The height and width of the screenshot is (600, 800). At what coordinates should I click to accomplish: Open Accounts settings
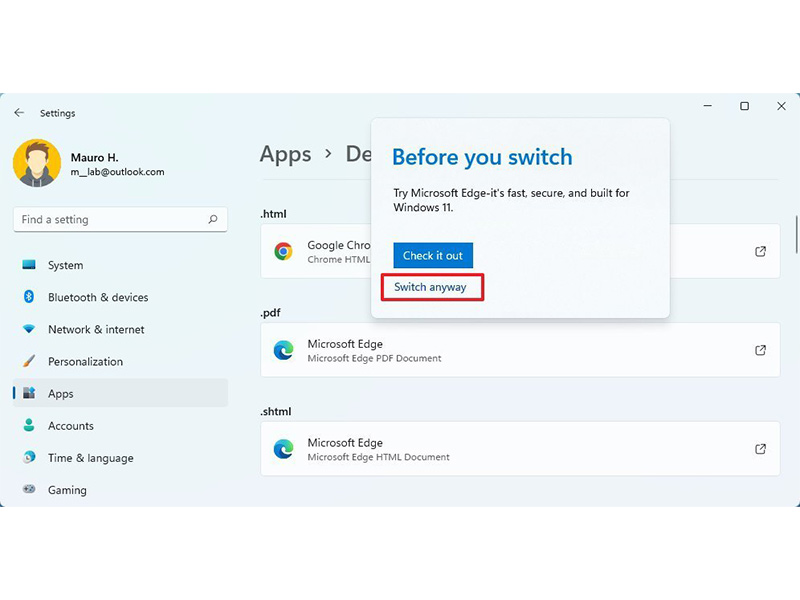[120, 425]
